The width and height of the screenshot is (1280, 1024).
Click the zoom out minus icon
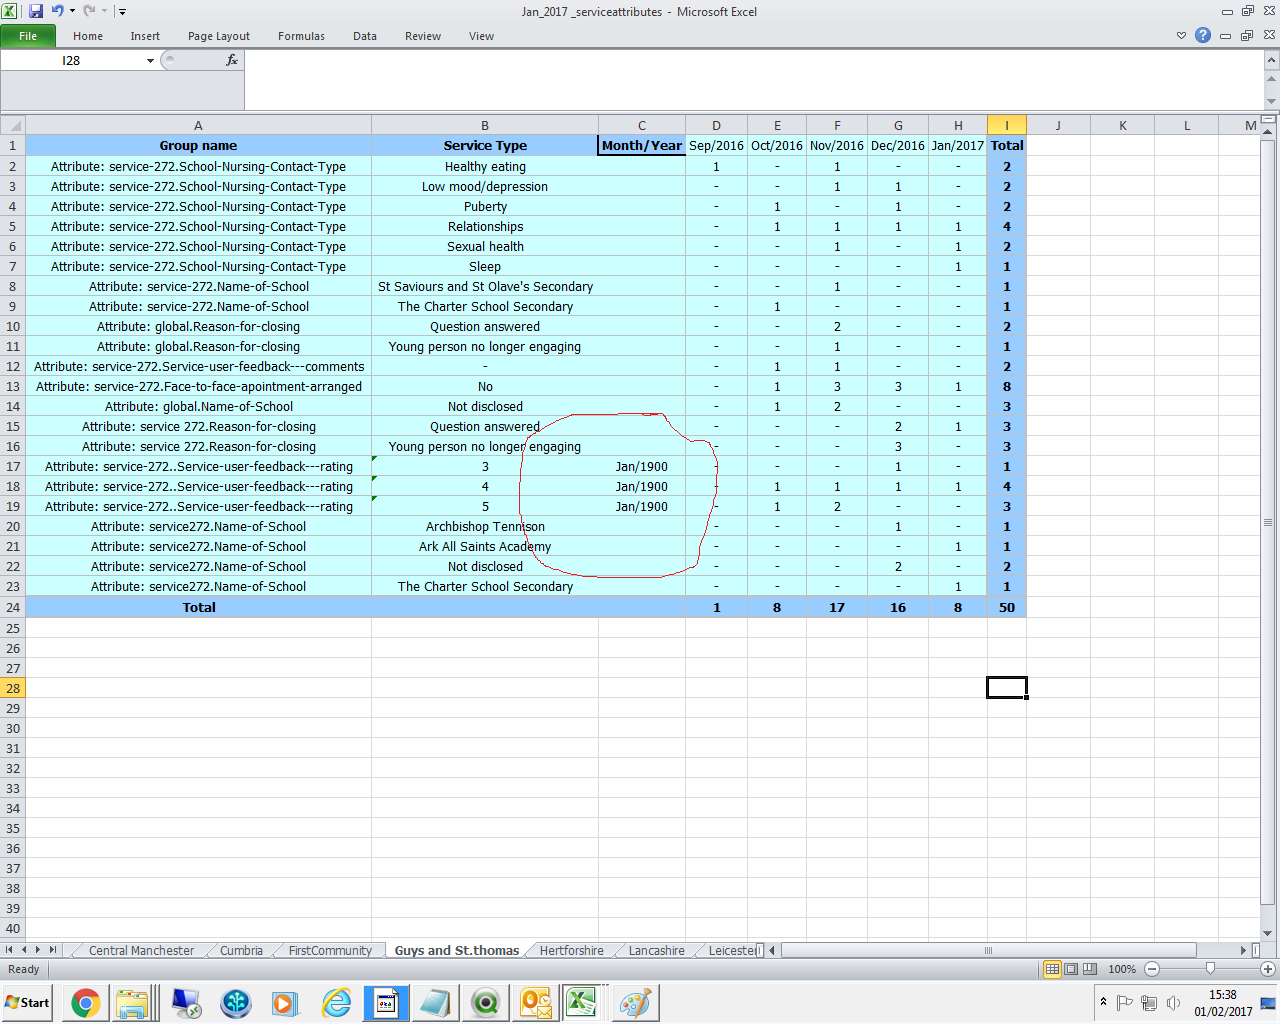(x=1152, y=969)
